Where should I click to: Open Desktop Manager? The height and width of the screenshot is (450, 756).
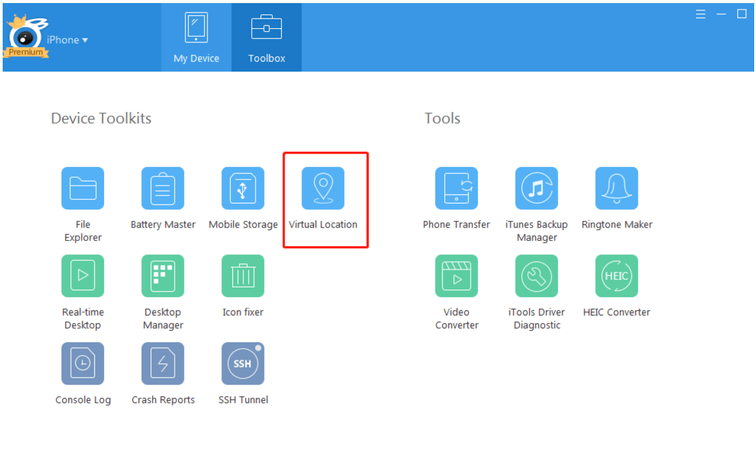click(163, 276)
